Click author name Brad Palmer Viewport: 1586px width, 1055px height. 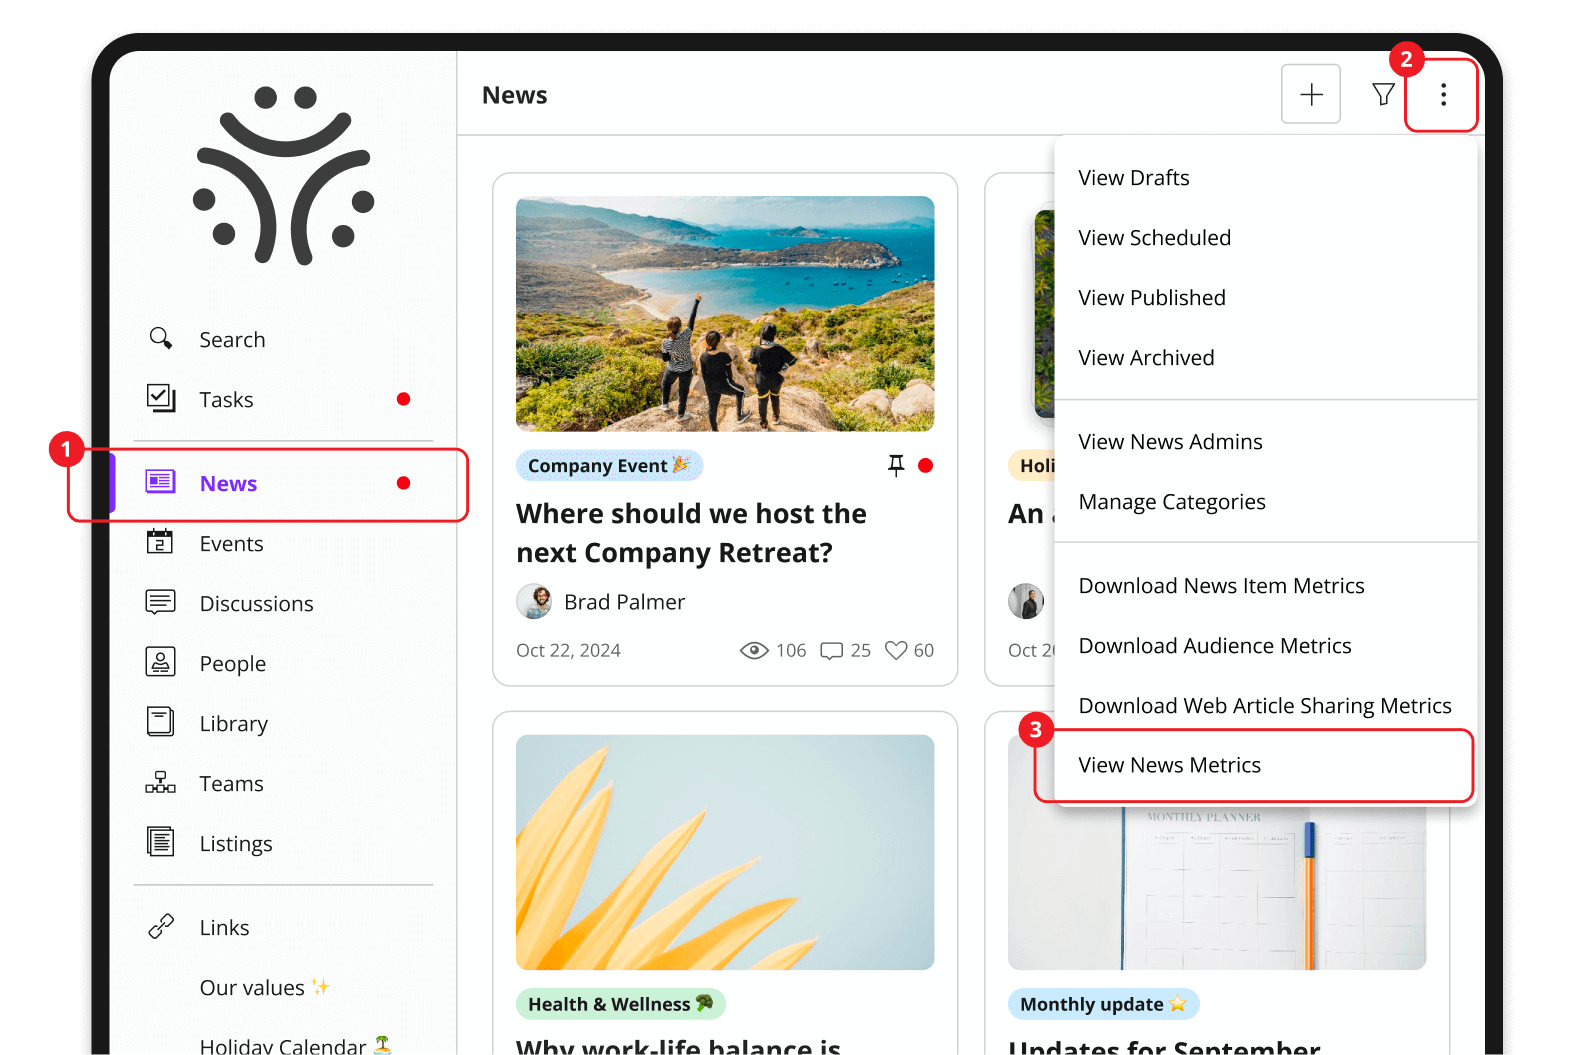point(624,602)
